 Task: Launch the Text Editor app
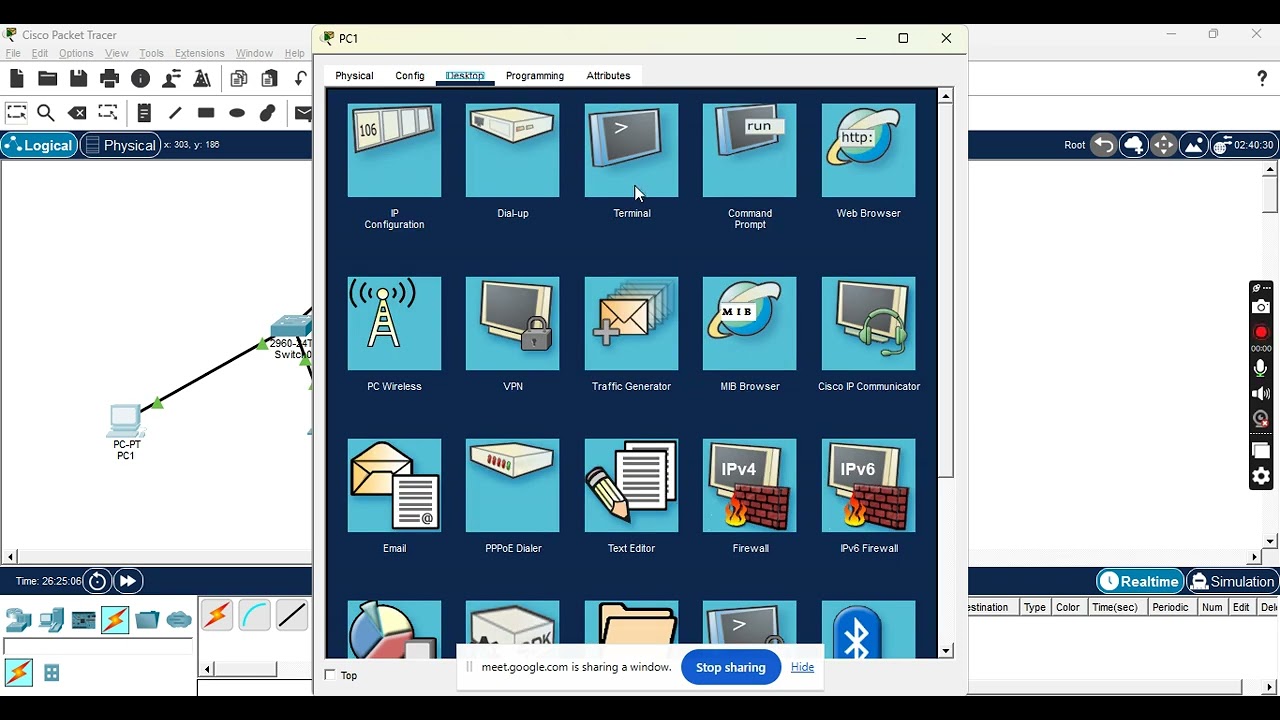pyautogui.click(x=631, y=485)
